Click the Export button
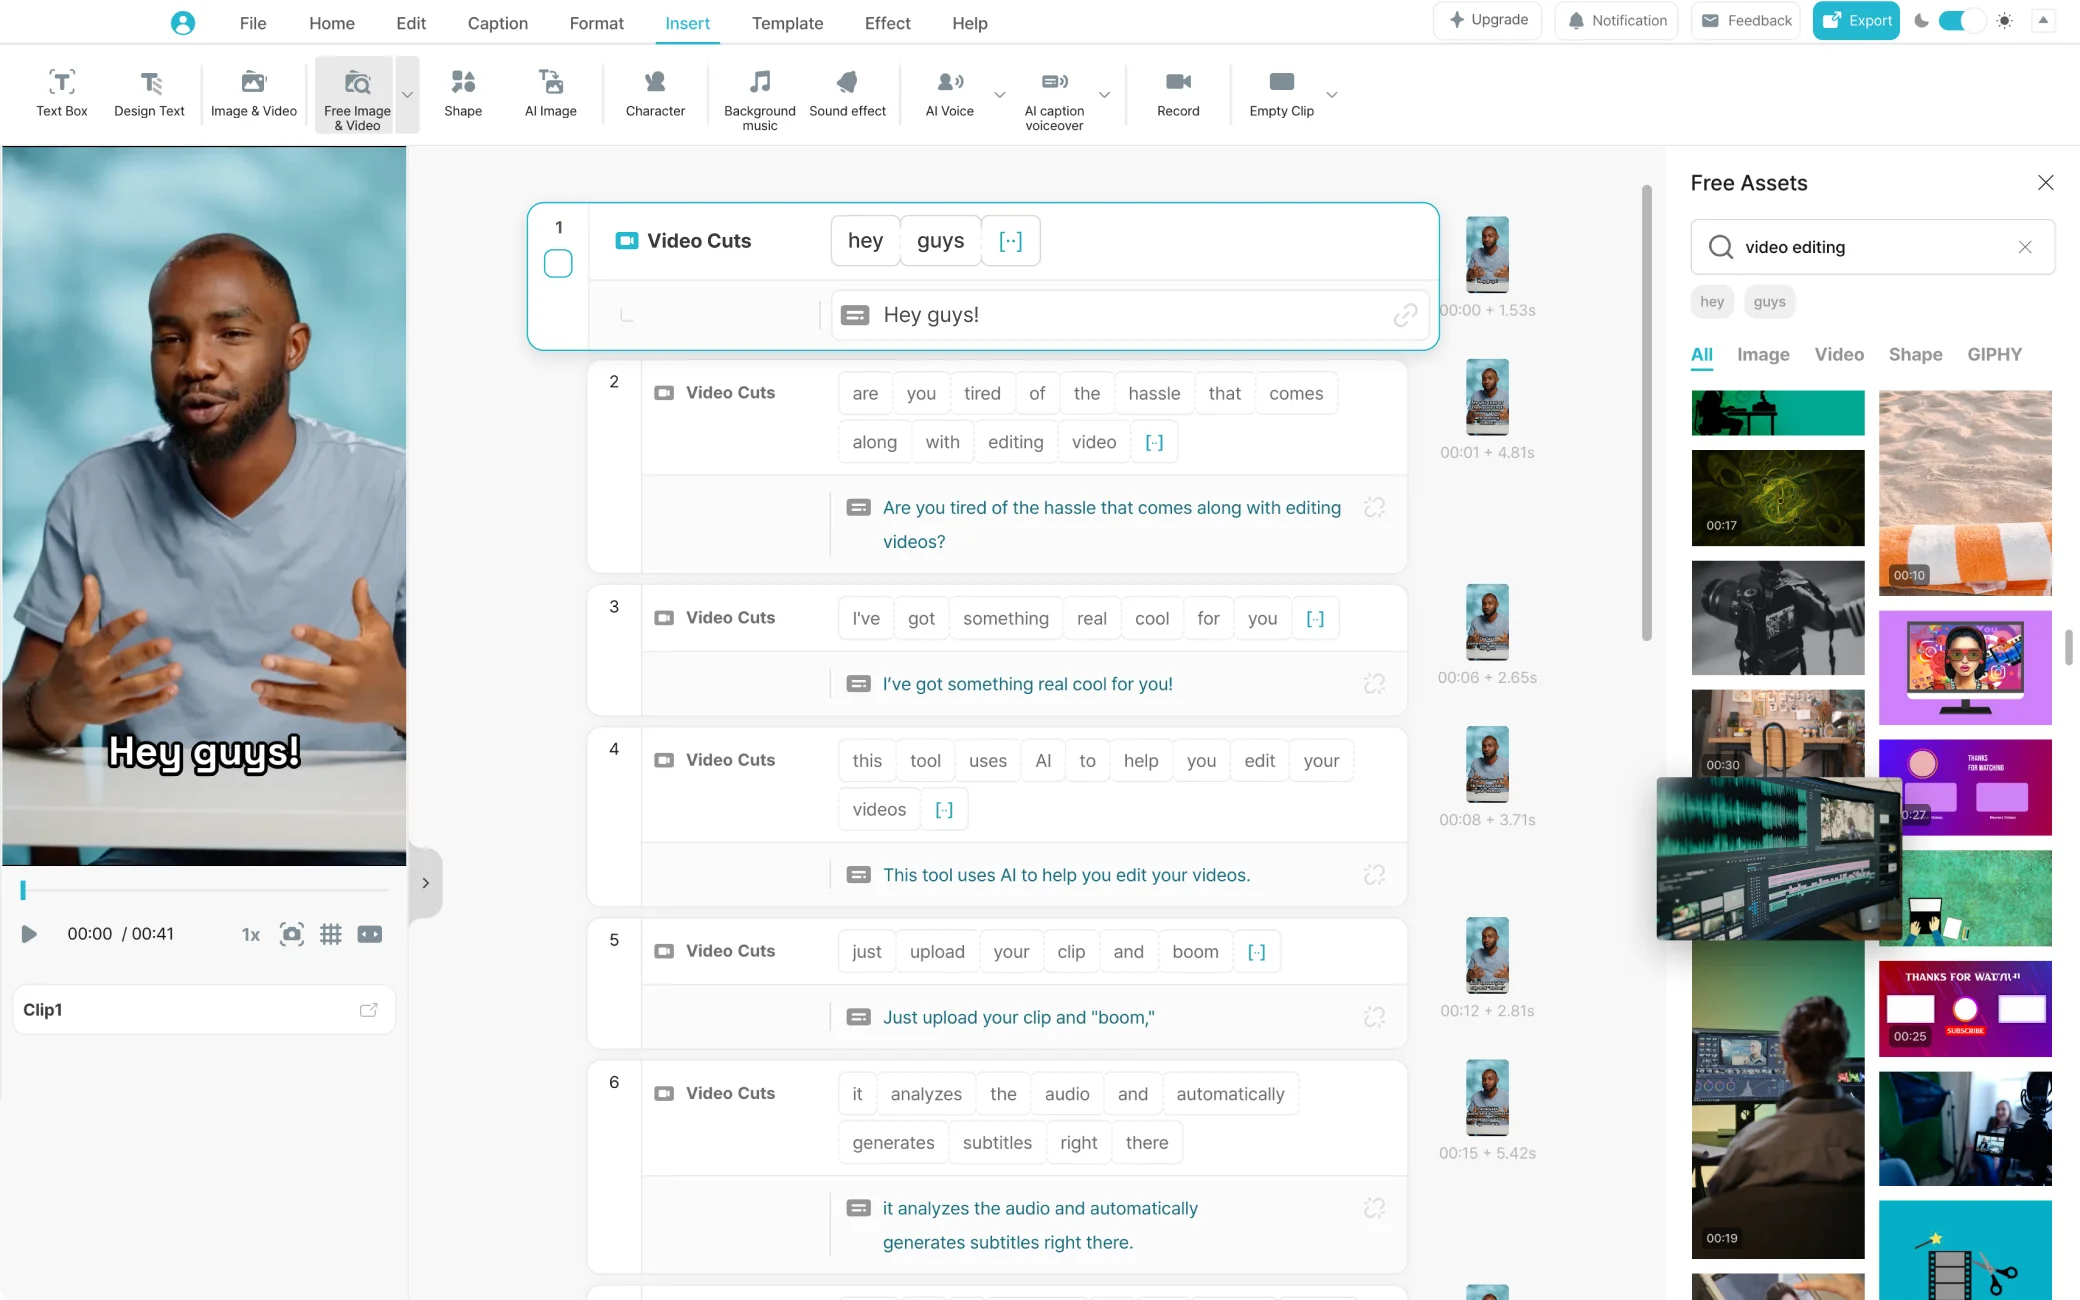This screenshot has height=1300, width=2080. (x=1856, y=21)
